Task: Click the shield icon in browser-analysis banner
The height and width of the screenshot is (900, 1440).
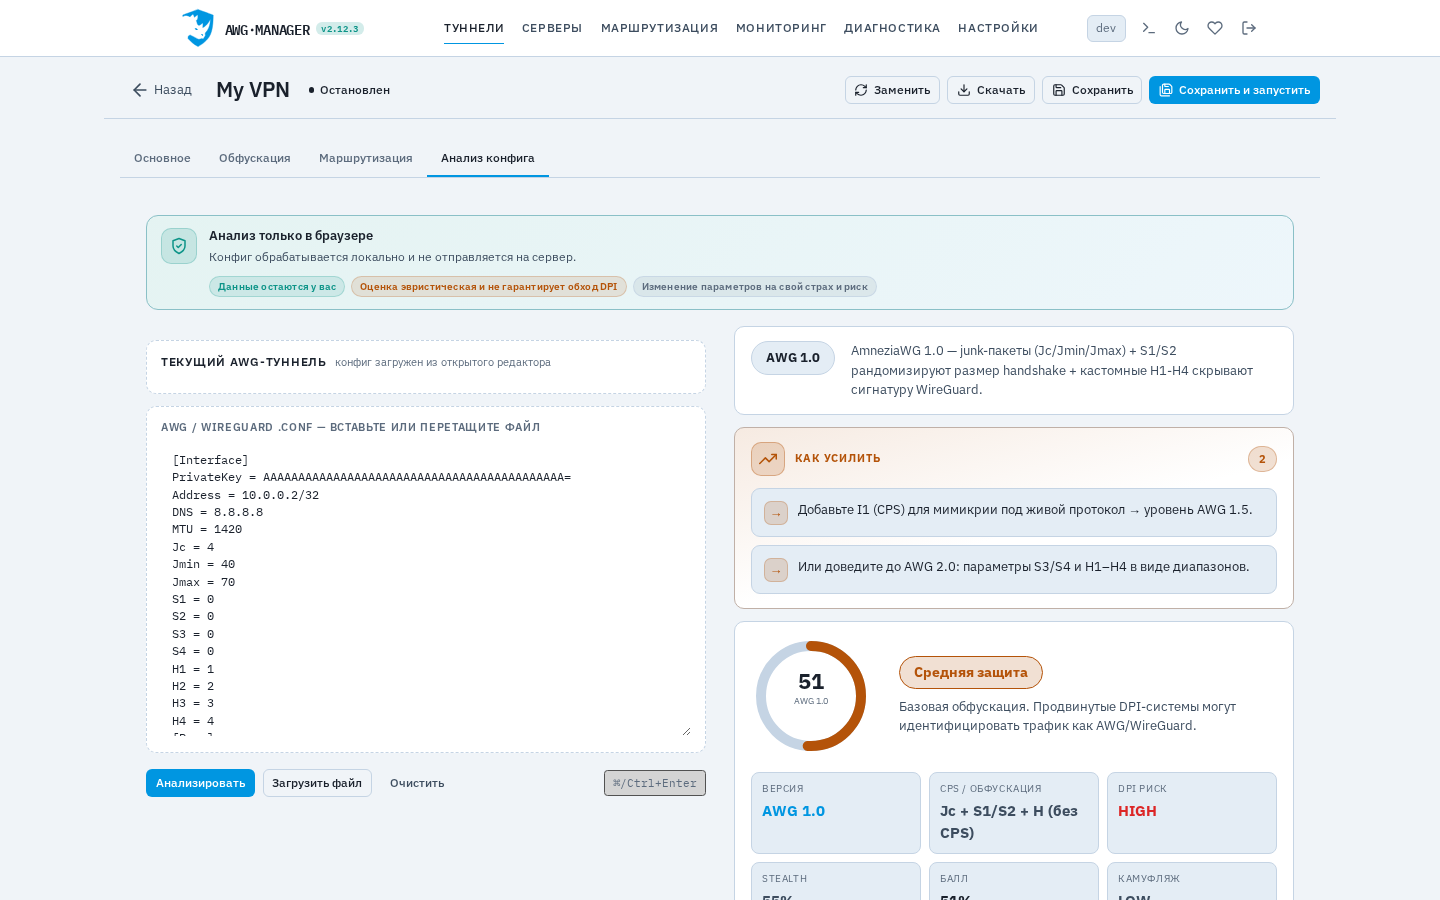Action: click(179, 246)
